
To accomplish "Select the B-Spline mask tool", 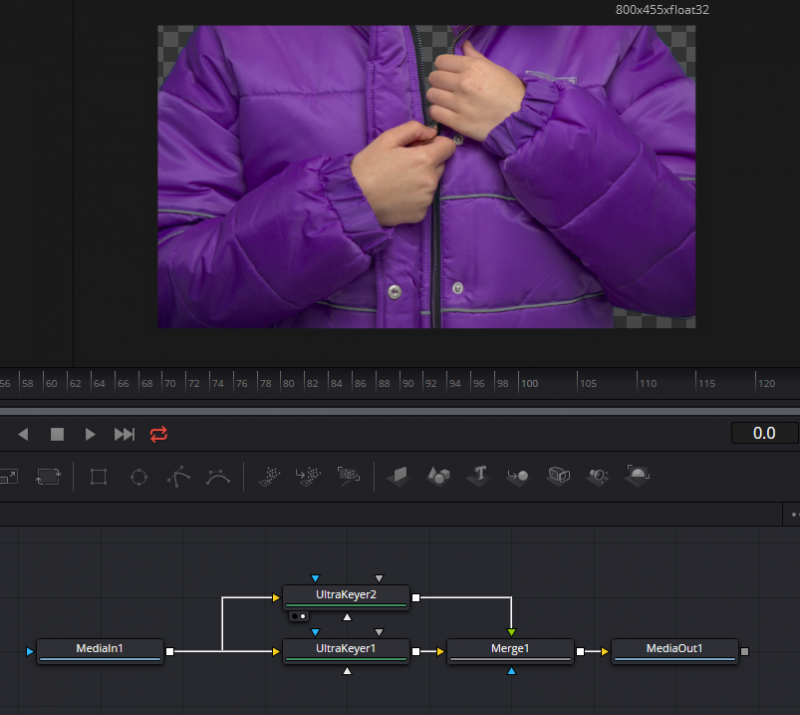I will coord(218,477).
